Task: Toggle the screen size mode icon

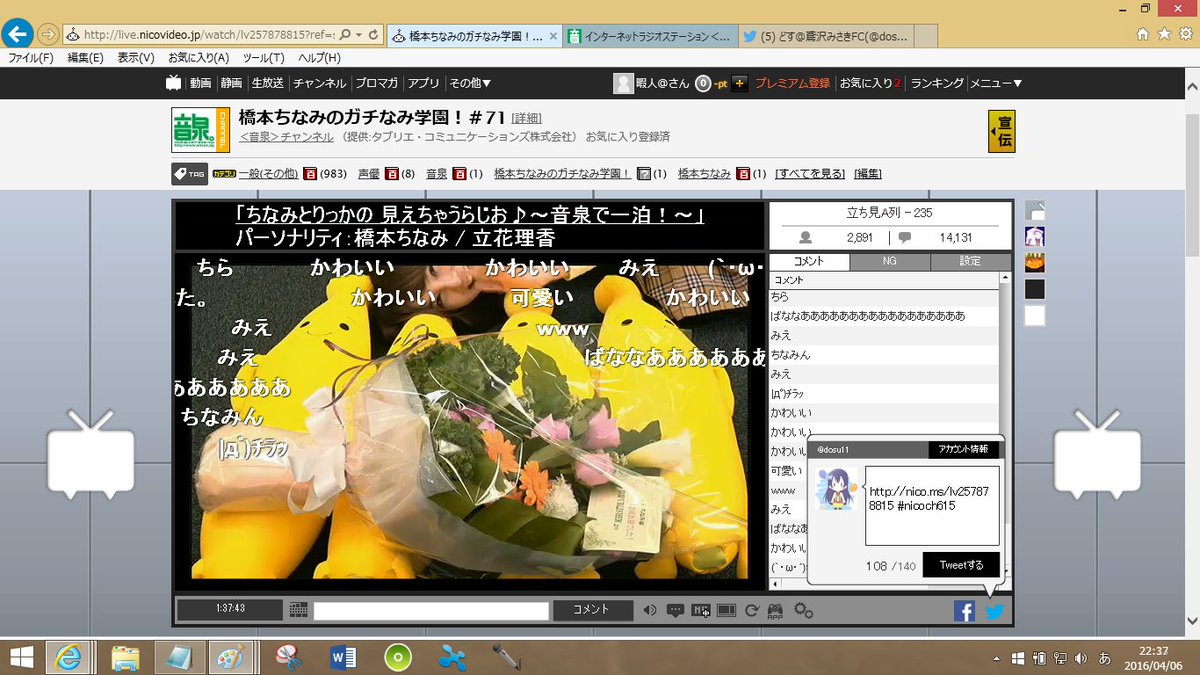Action: pos(727,610)
